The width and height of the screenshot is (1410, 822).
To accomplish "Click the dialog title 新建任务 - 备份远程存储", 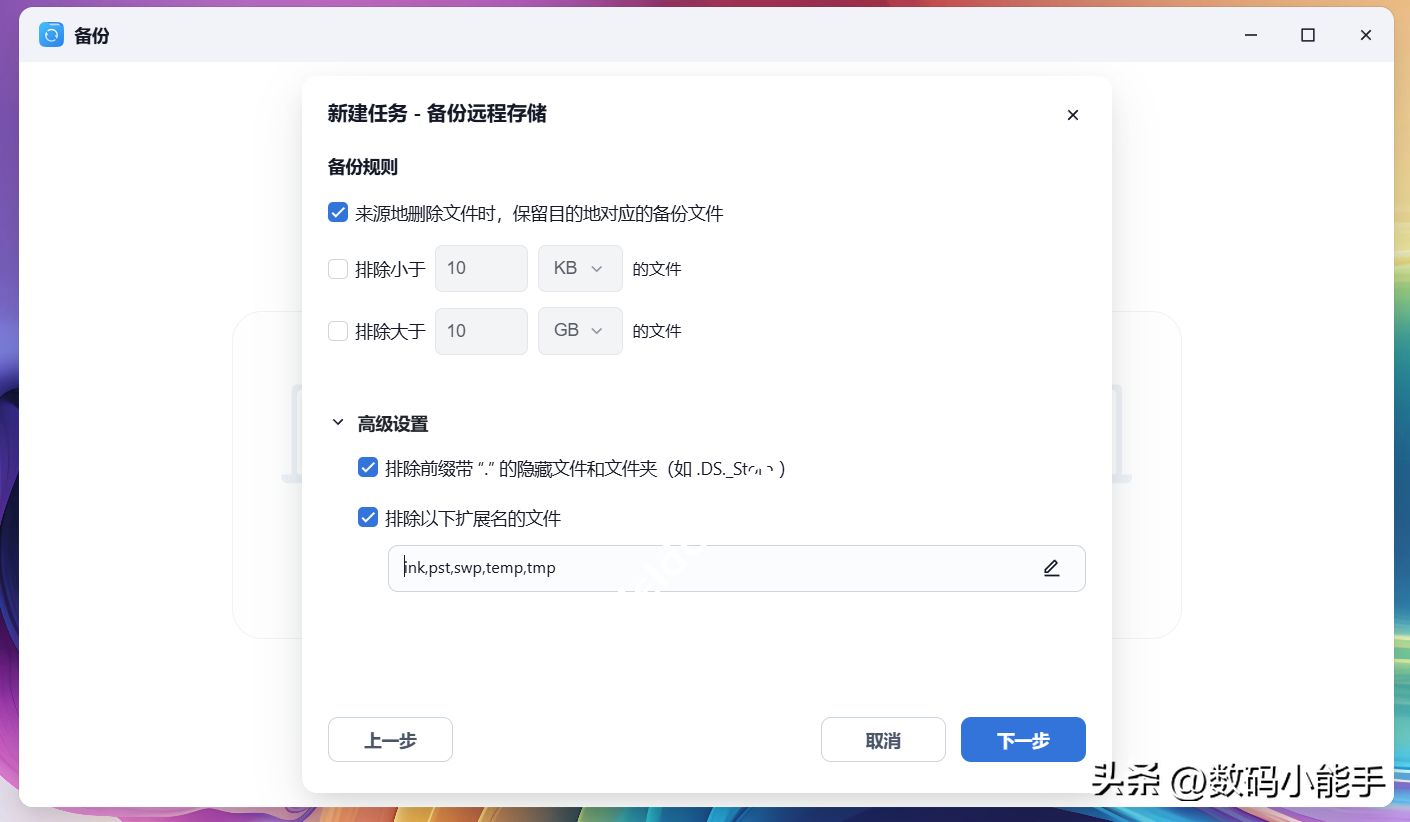I will point(437,114).
